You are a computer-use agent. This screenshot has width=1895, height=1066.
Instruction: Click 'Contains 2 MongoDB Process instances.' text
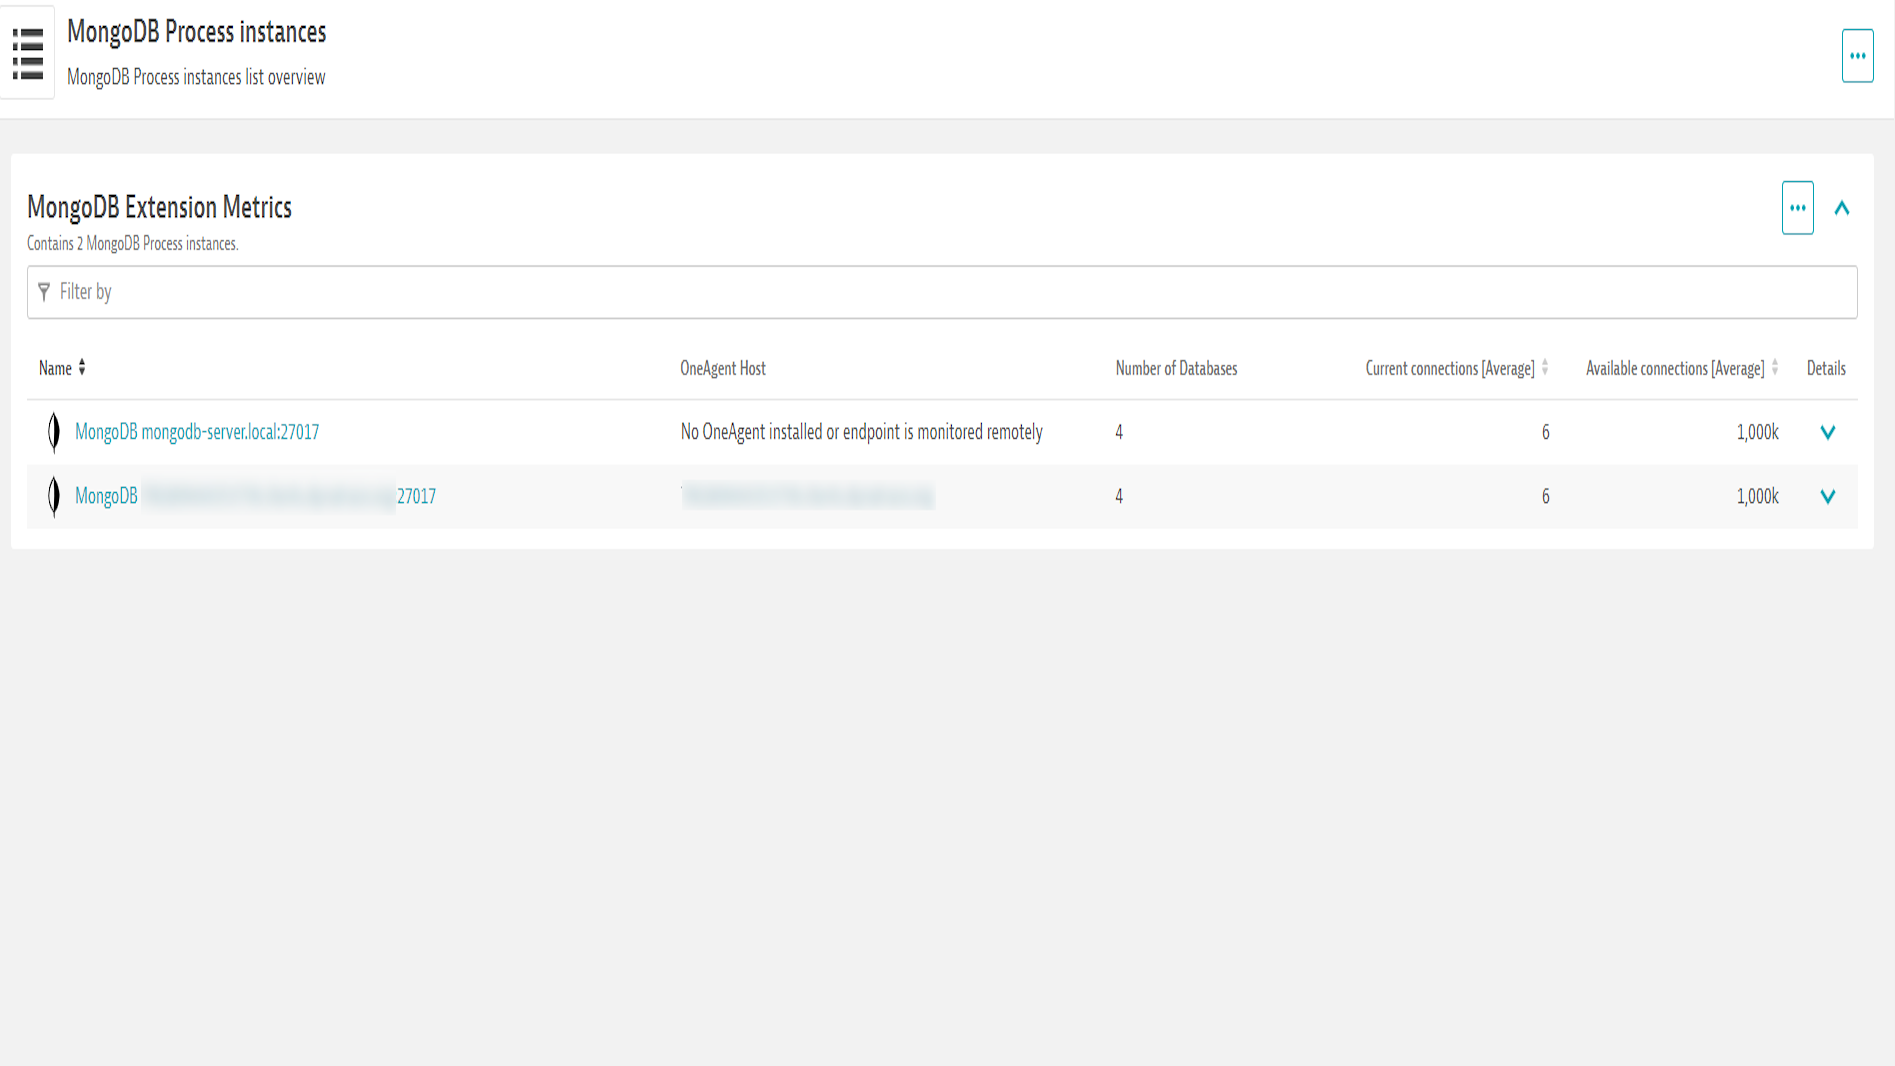[132, 243]
